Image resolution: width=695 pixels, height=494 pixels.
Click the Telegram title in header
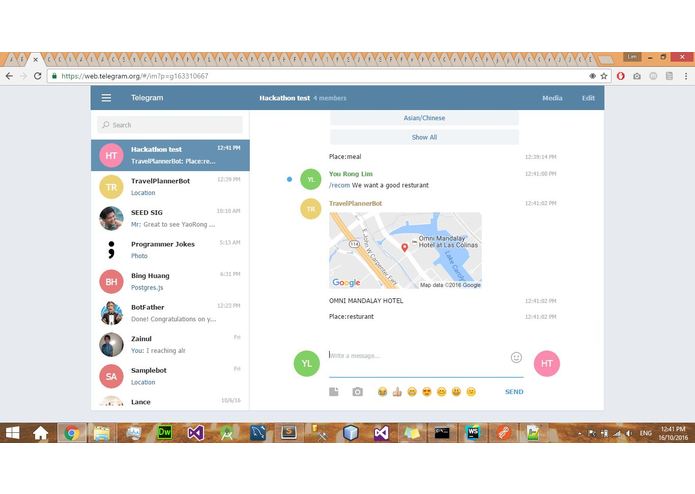click(x=147, y=98)
